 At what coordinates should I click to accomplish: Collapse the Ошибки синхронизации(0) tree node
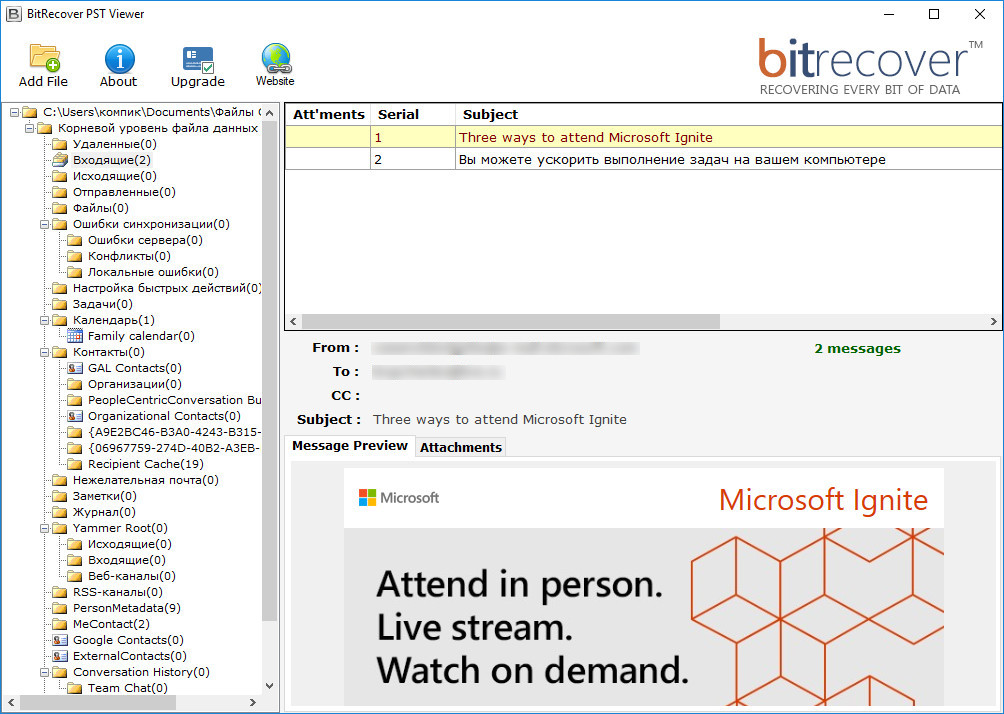44,224
